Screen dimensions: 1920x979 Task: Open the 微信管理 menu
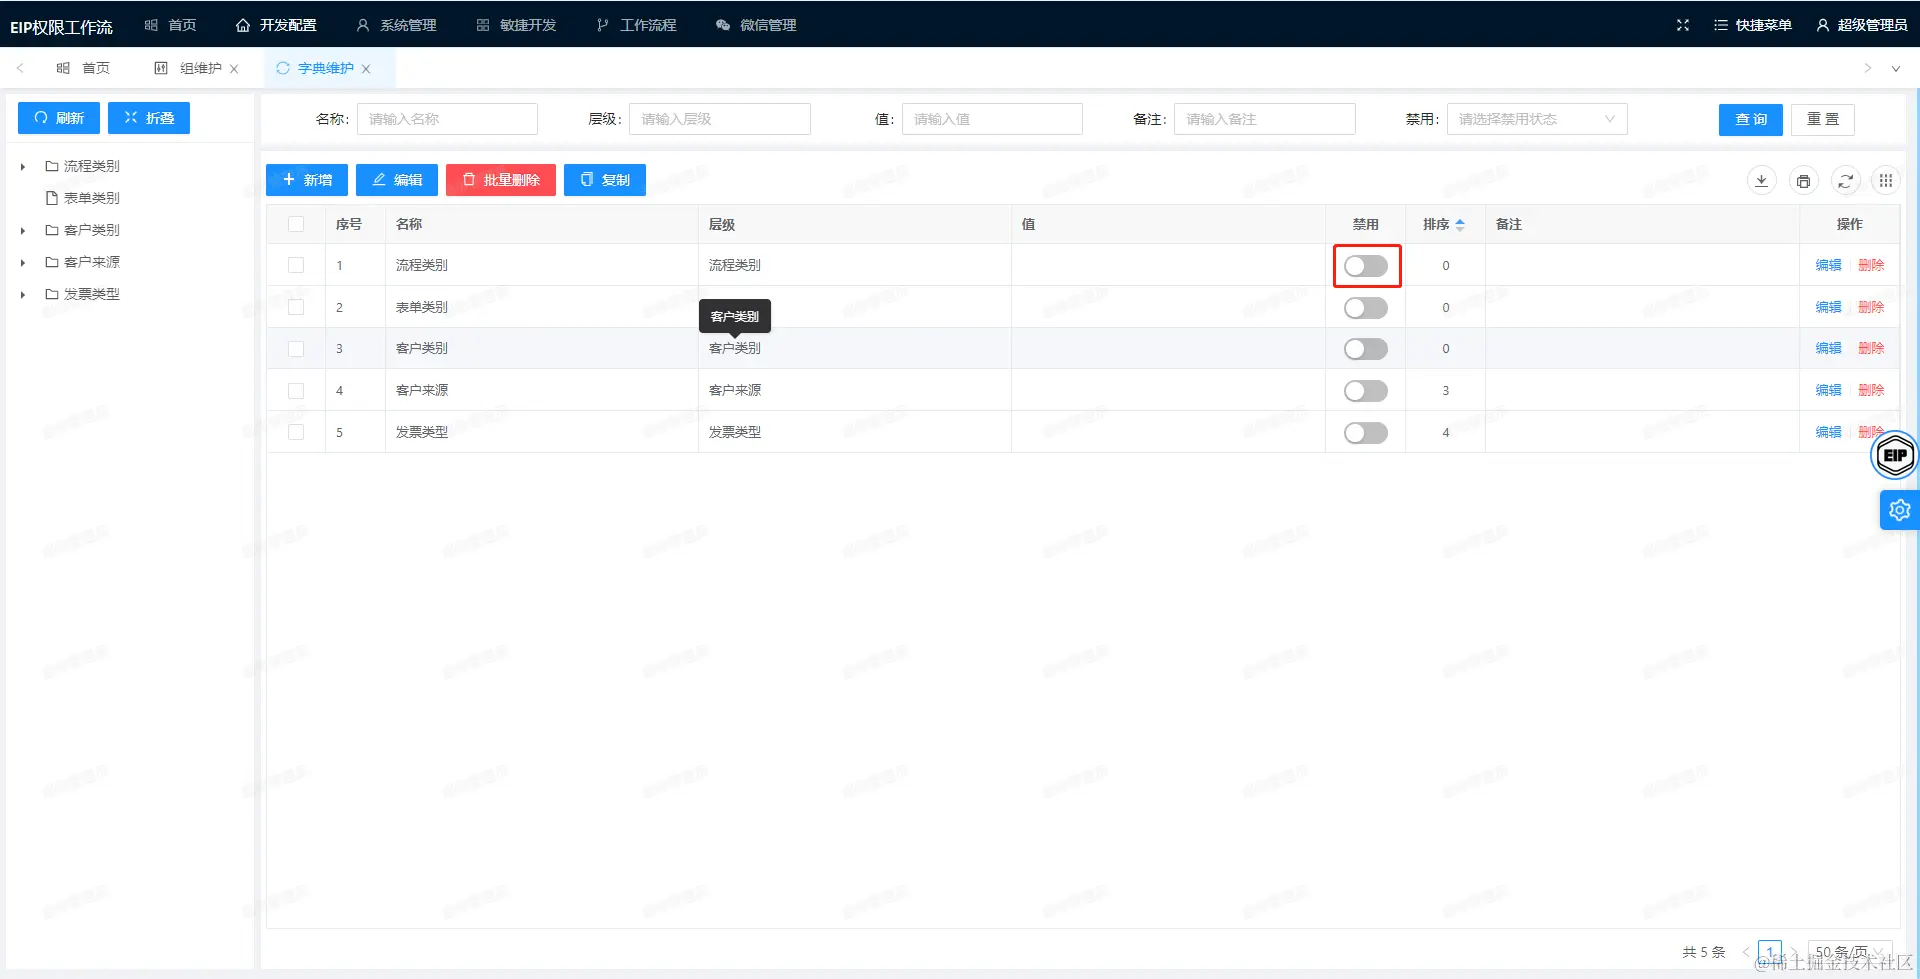[x=756, y=25]
